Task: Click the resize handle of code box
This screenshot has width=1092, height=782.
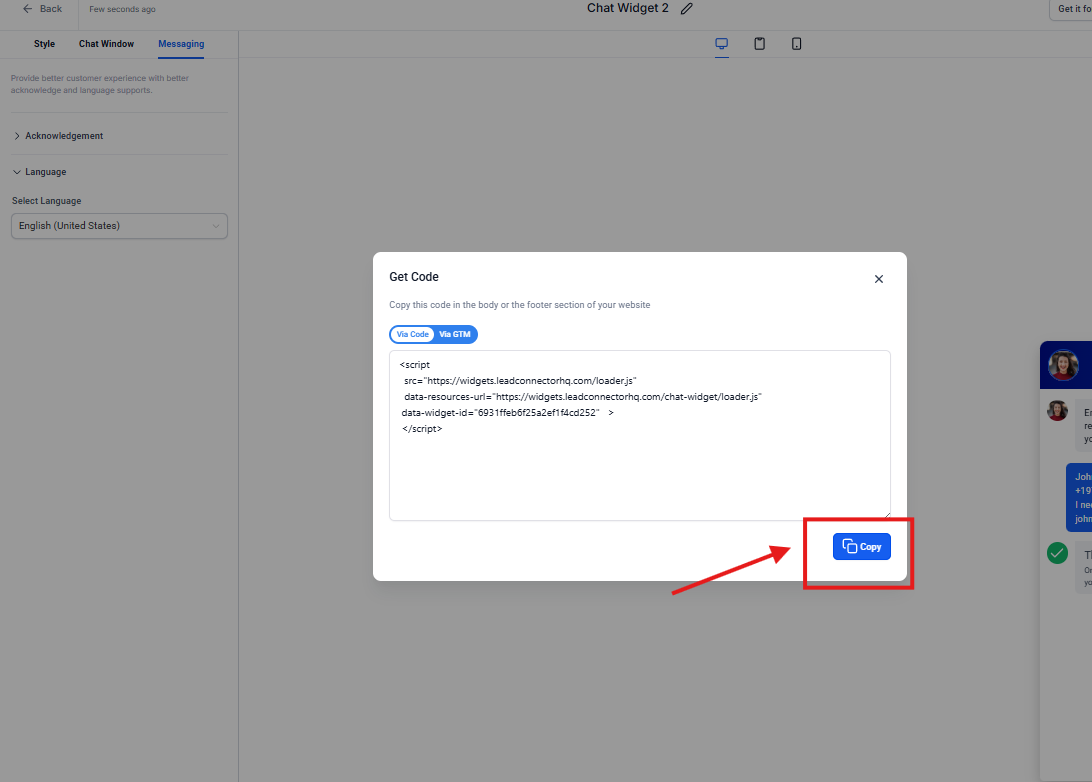Action: point(885,515)
